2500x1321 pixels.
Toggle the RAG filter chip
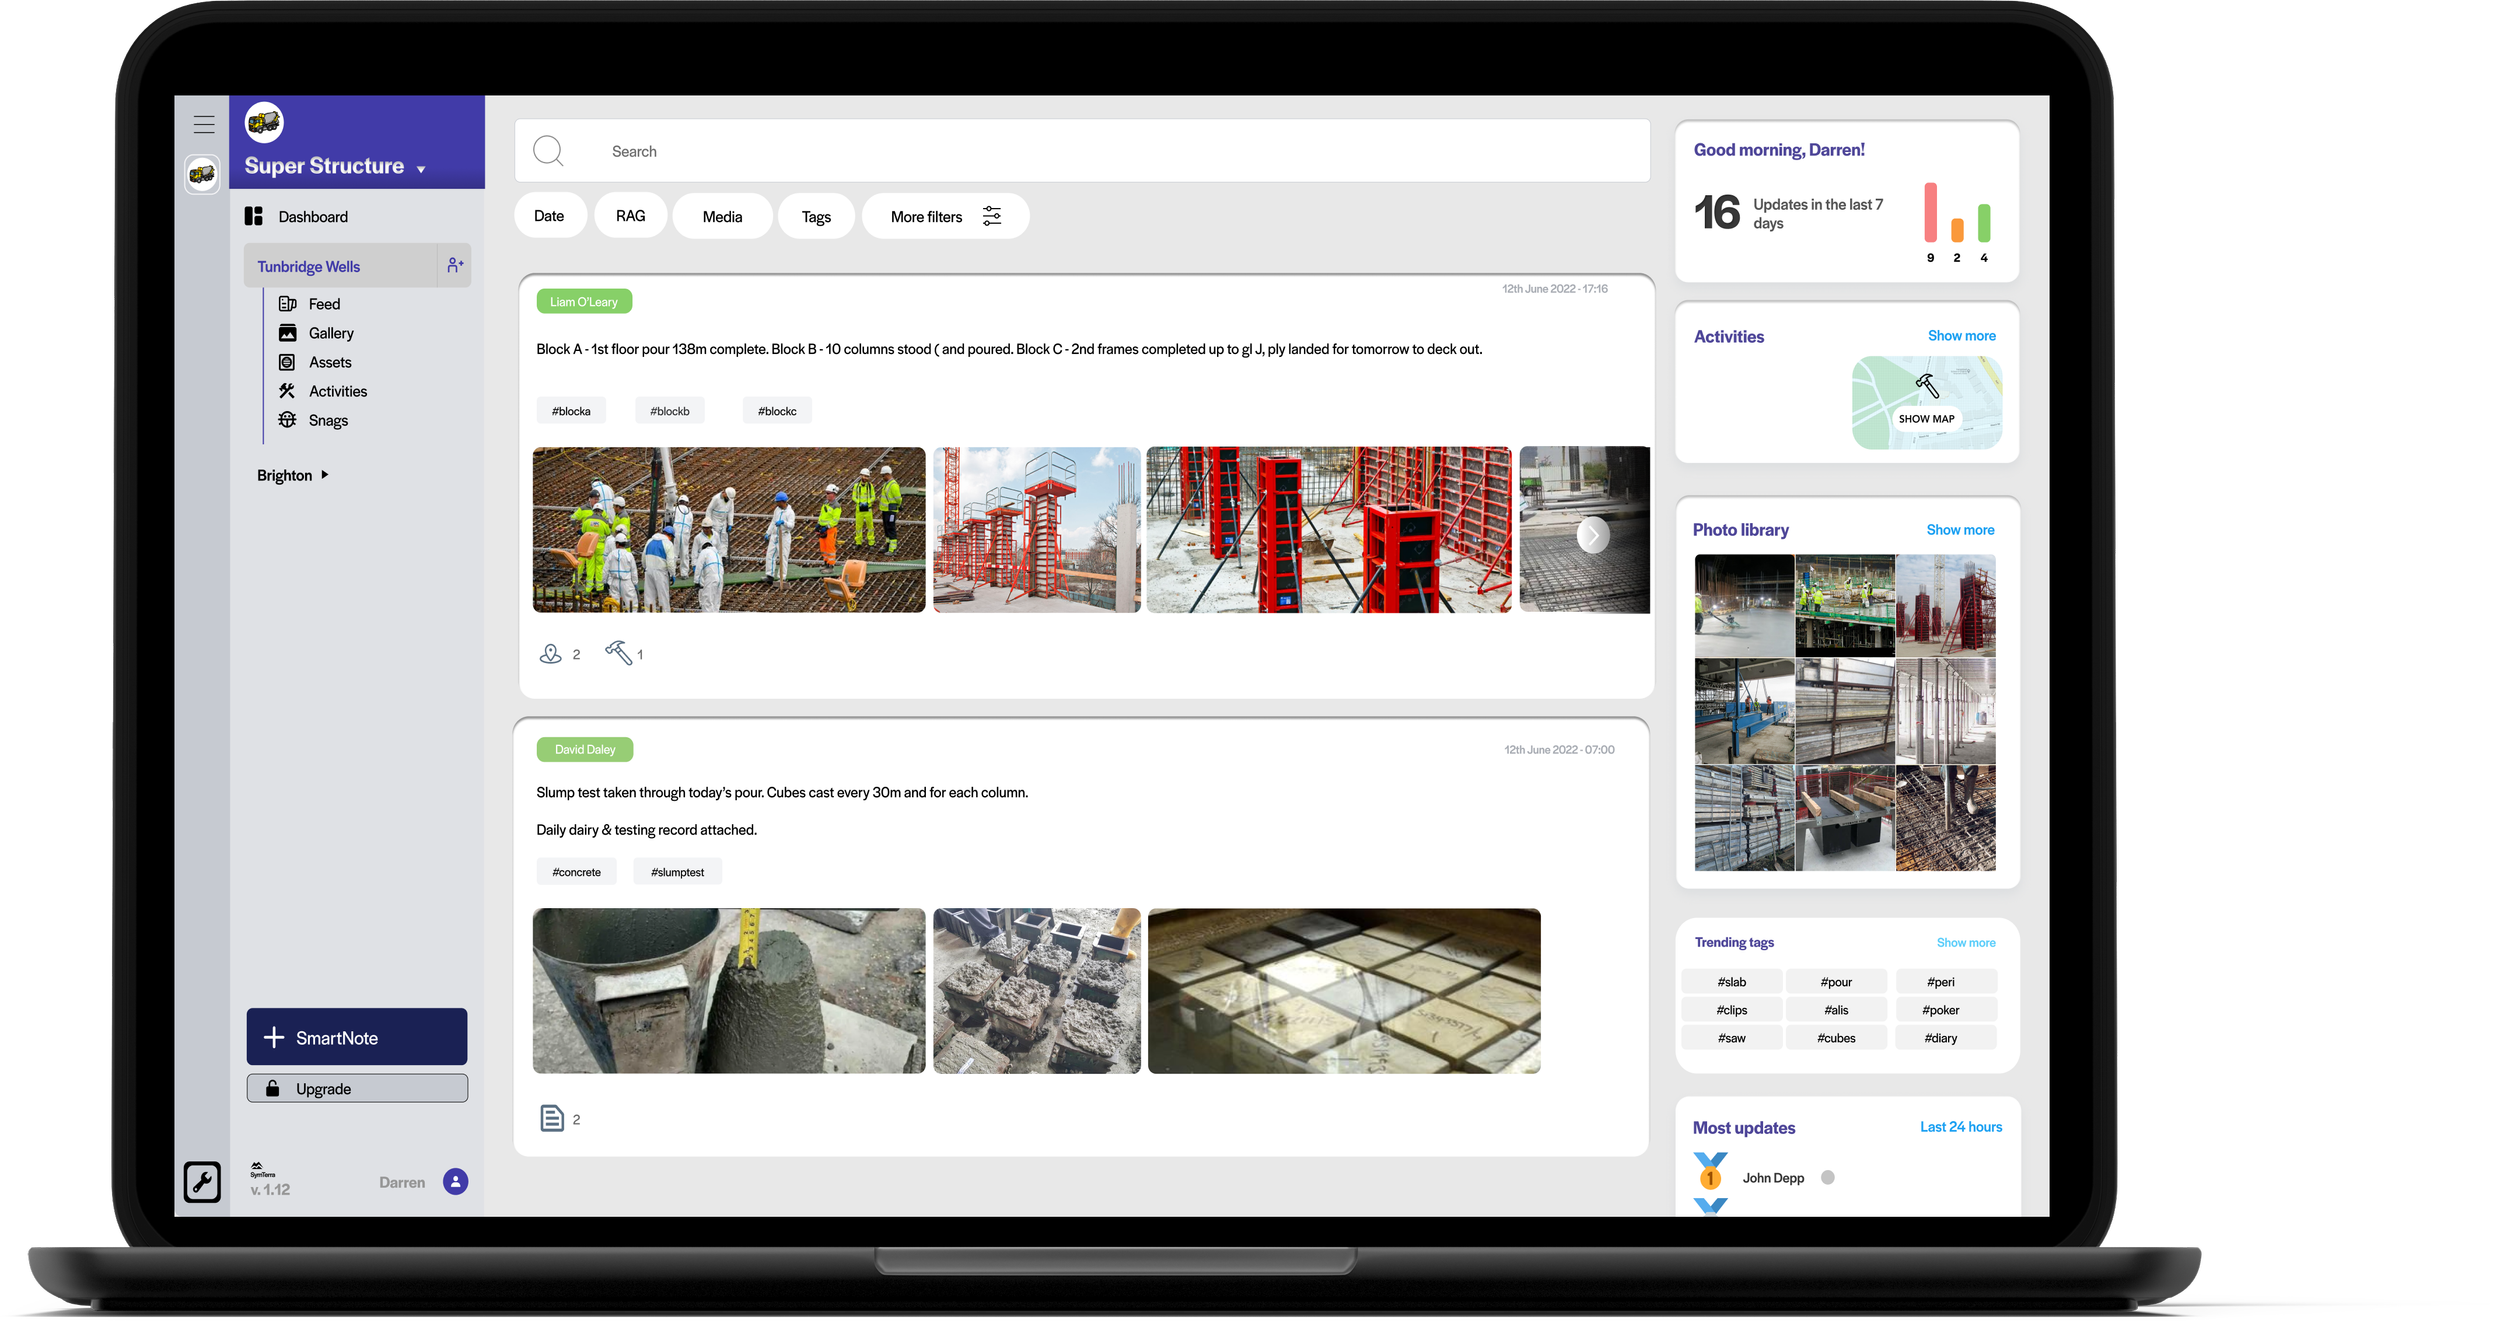click(x=630, y=216)
